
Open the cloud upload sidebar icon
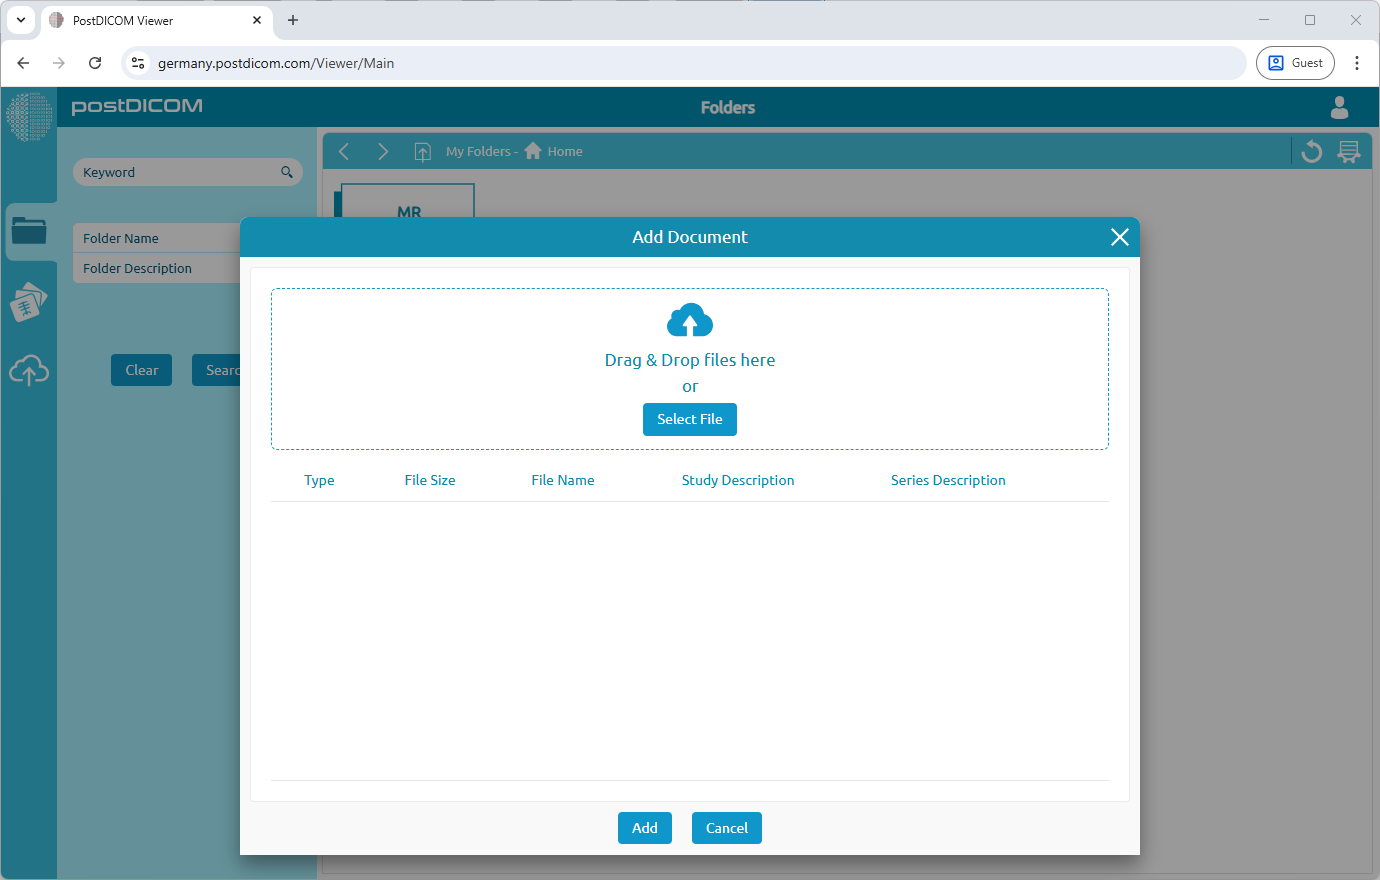click(x=29, y=371)
